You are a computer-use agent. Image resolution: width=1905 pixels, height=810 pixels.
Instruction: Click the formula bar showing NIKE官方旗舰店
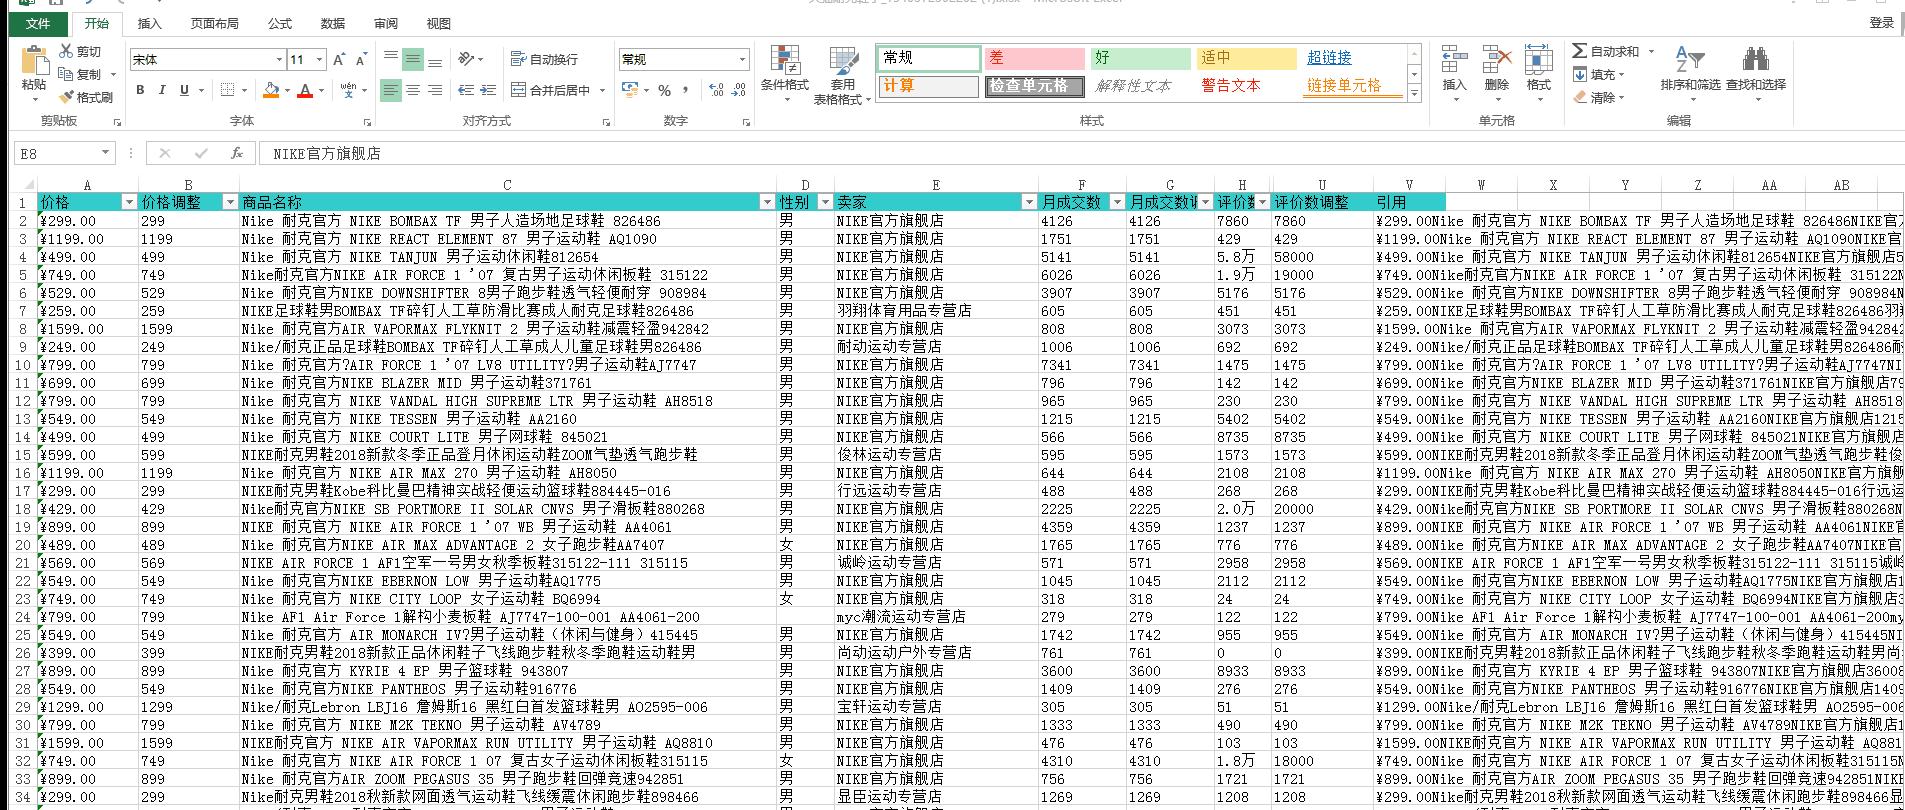tap(1080, 153)
